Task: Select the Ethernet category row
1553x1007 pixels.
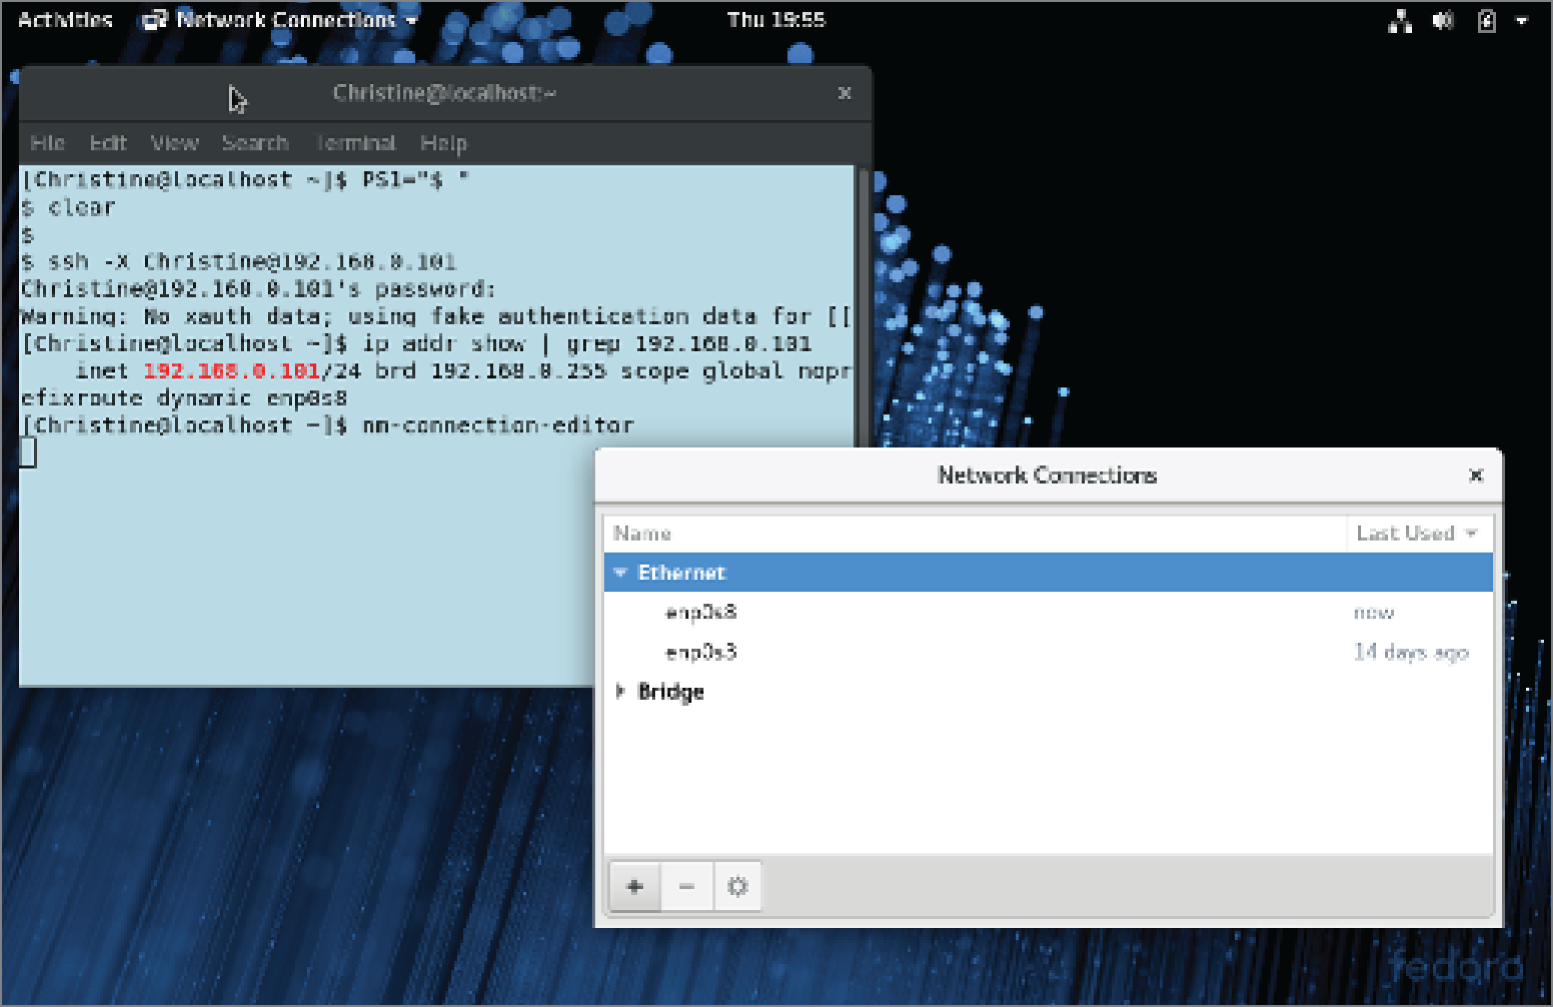Action: tap(1048, 573)
